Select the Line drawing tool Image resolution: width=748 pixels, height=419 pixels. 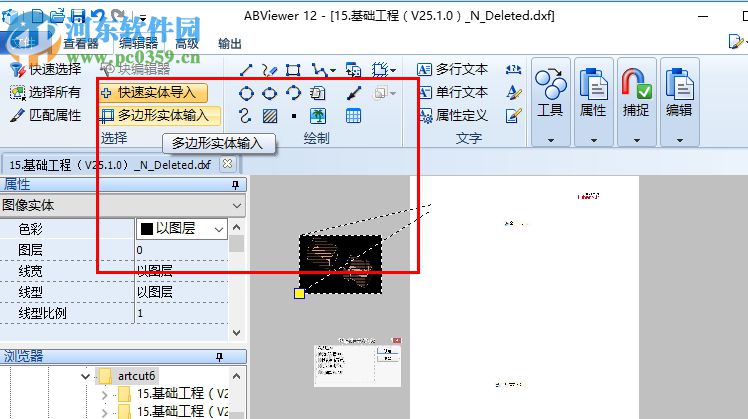(246, 70)
